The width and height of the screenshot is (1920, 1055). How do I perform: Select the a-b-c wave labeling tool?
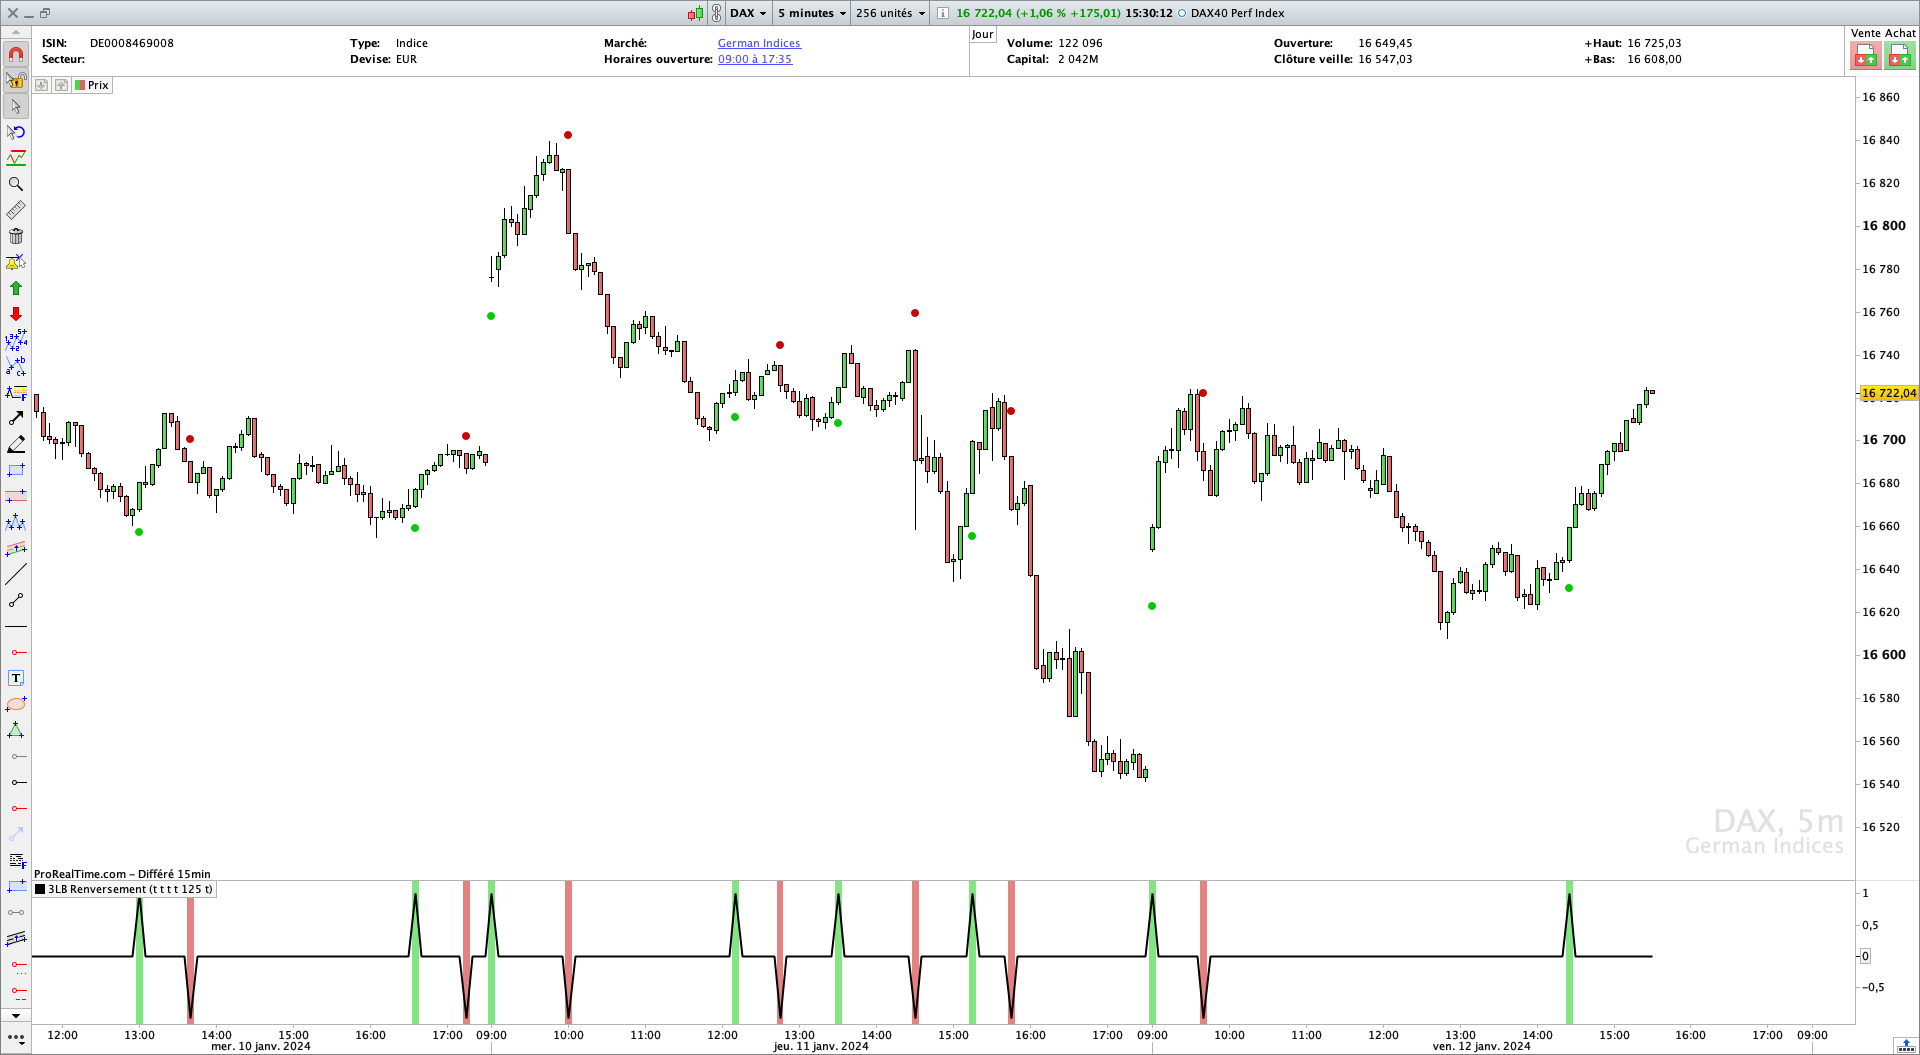(16, 366)
